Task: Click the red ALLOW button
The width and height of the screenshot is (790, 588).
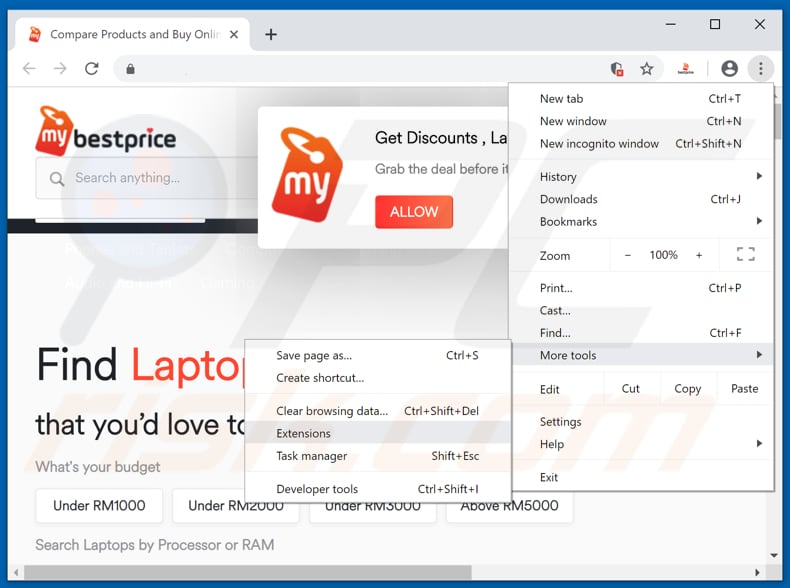Action: coord(414,212)
